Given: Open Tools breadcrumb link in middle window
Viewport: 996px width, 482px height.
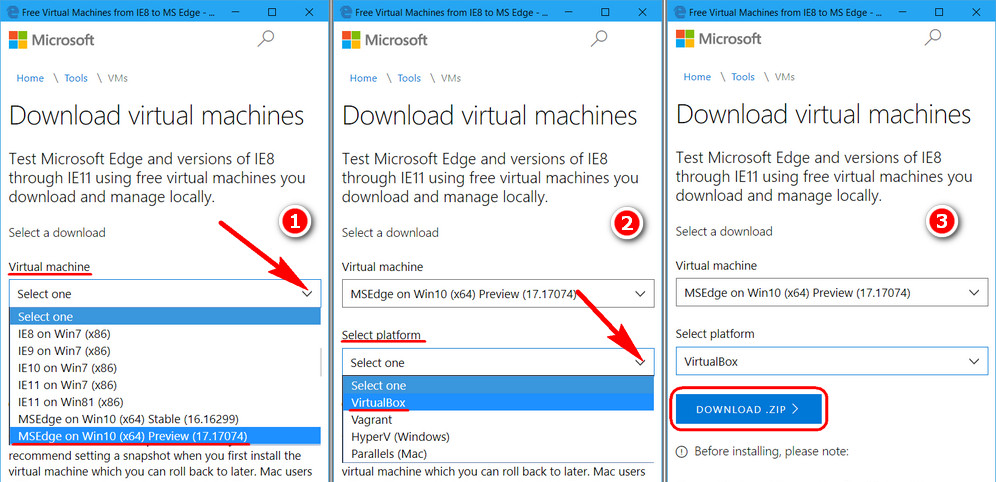Looking at the screenshot, I should coord(409,78).
